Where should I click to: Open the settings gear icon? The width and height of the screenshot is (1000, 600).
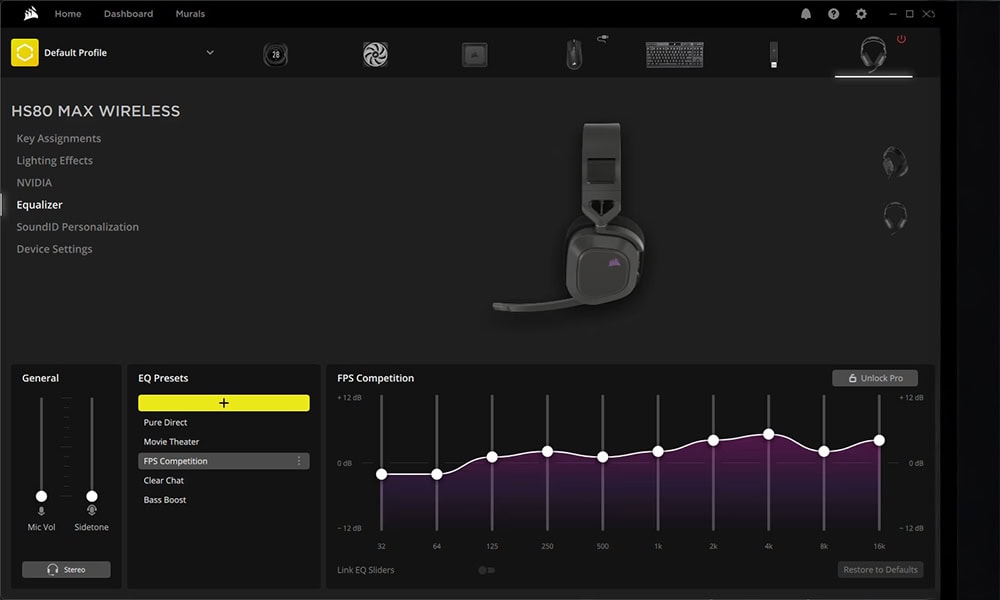coord(861,14)
